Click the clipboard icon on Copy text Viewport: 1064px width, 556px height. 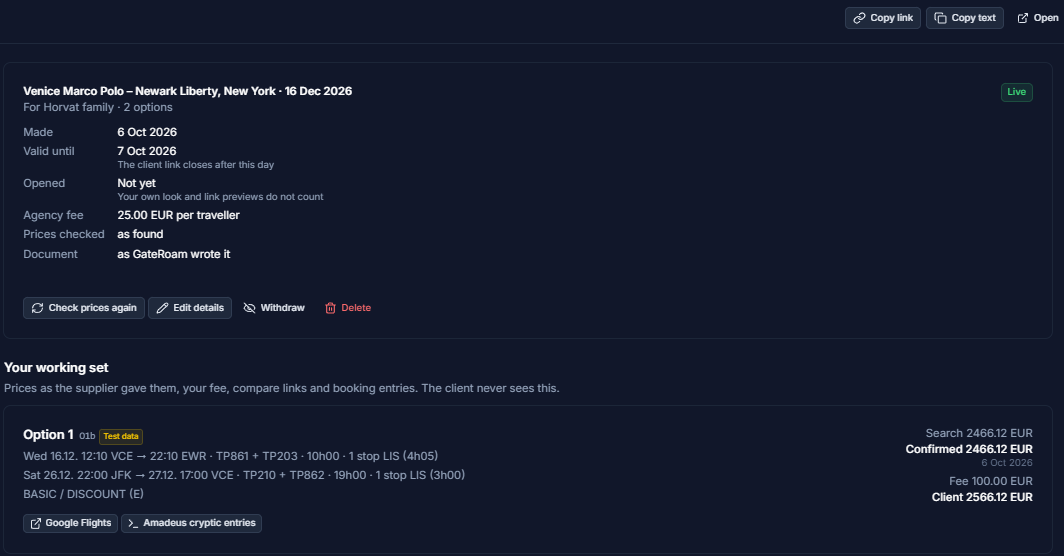pos(940,18)
